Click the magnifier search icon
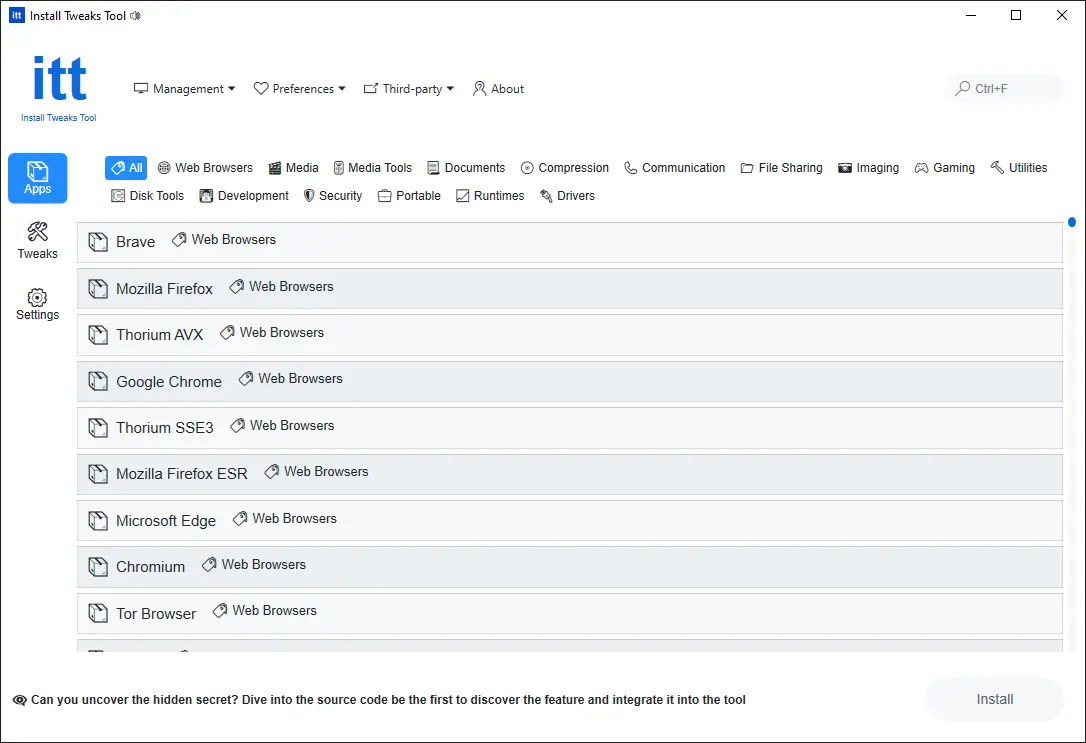This screenshot has height=743, width=1086. (962, 89)
